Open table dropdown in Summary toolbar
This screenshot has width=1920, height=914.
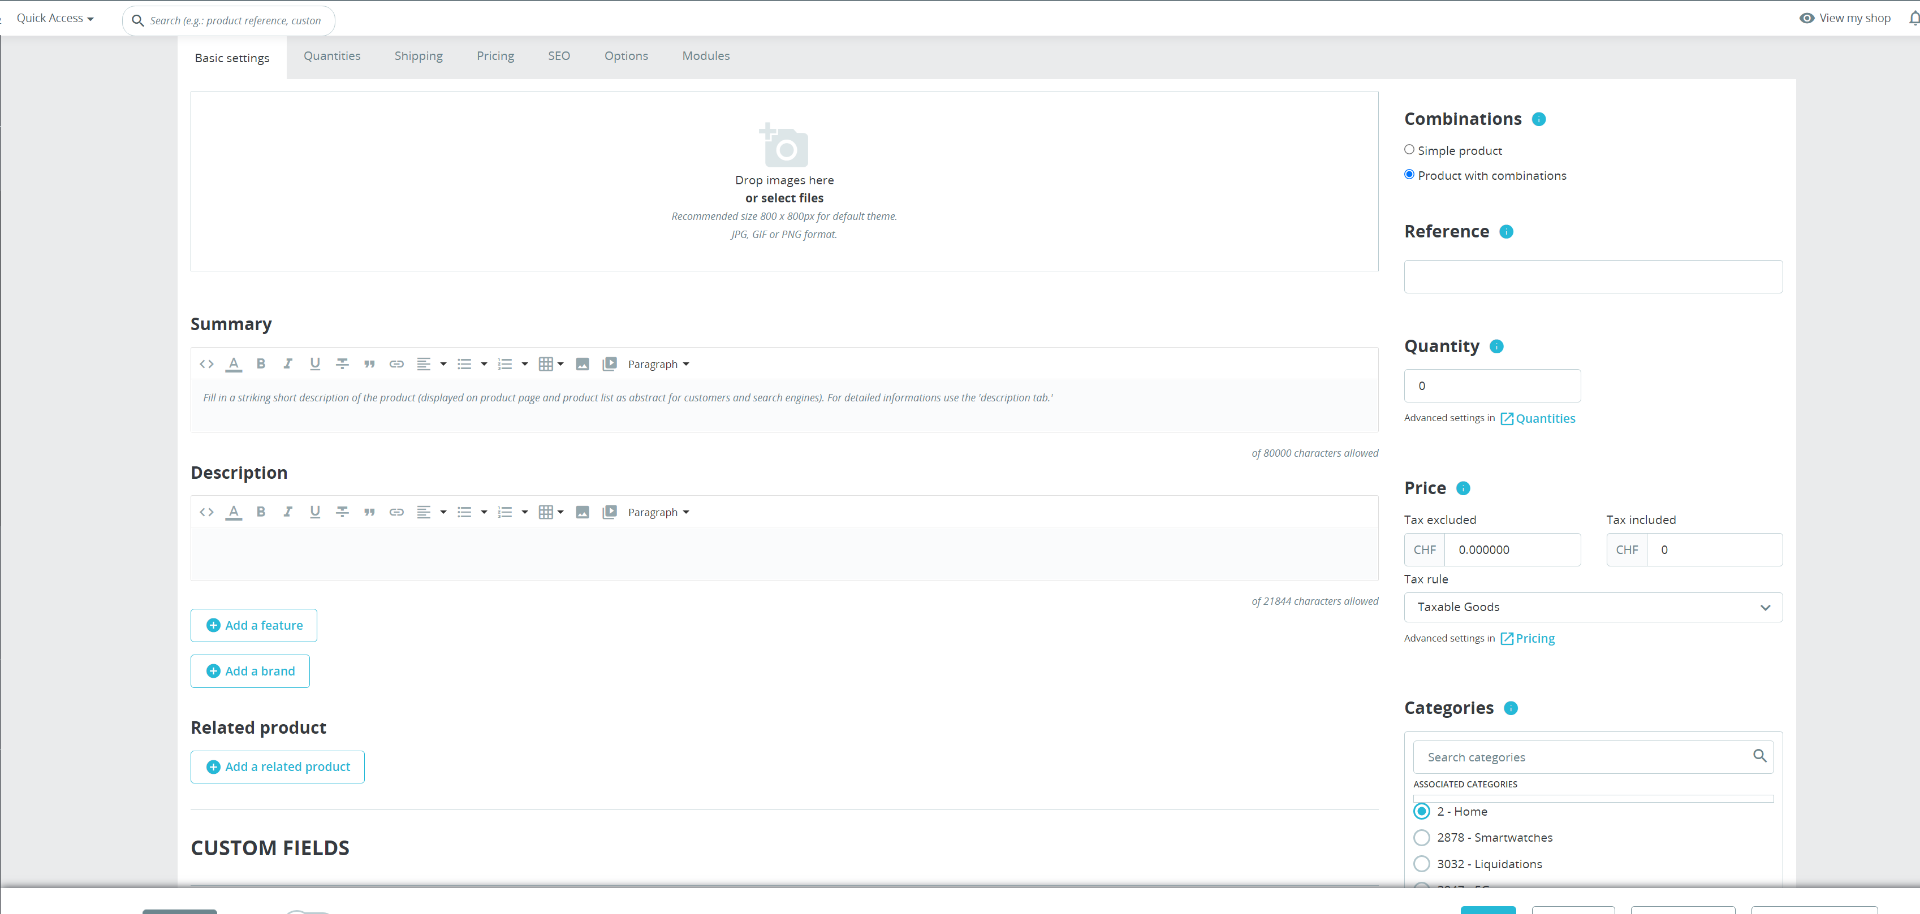(551, 364)
